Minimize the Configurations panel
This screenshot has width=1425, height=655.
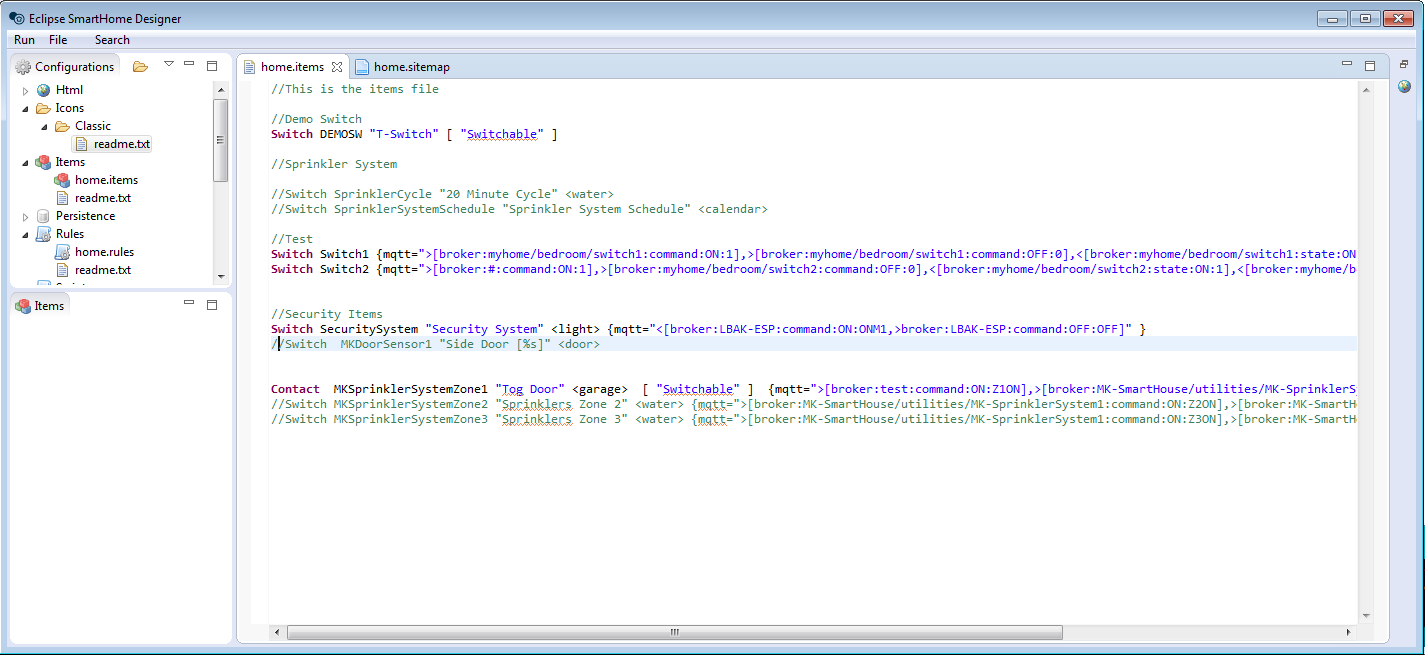click(189, 64)
